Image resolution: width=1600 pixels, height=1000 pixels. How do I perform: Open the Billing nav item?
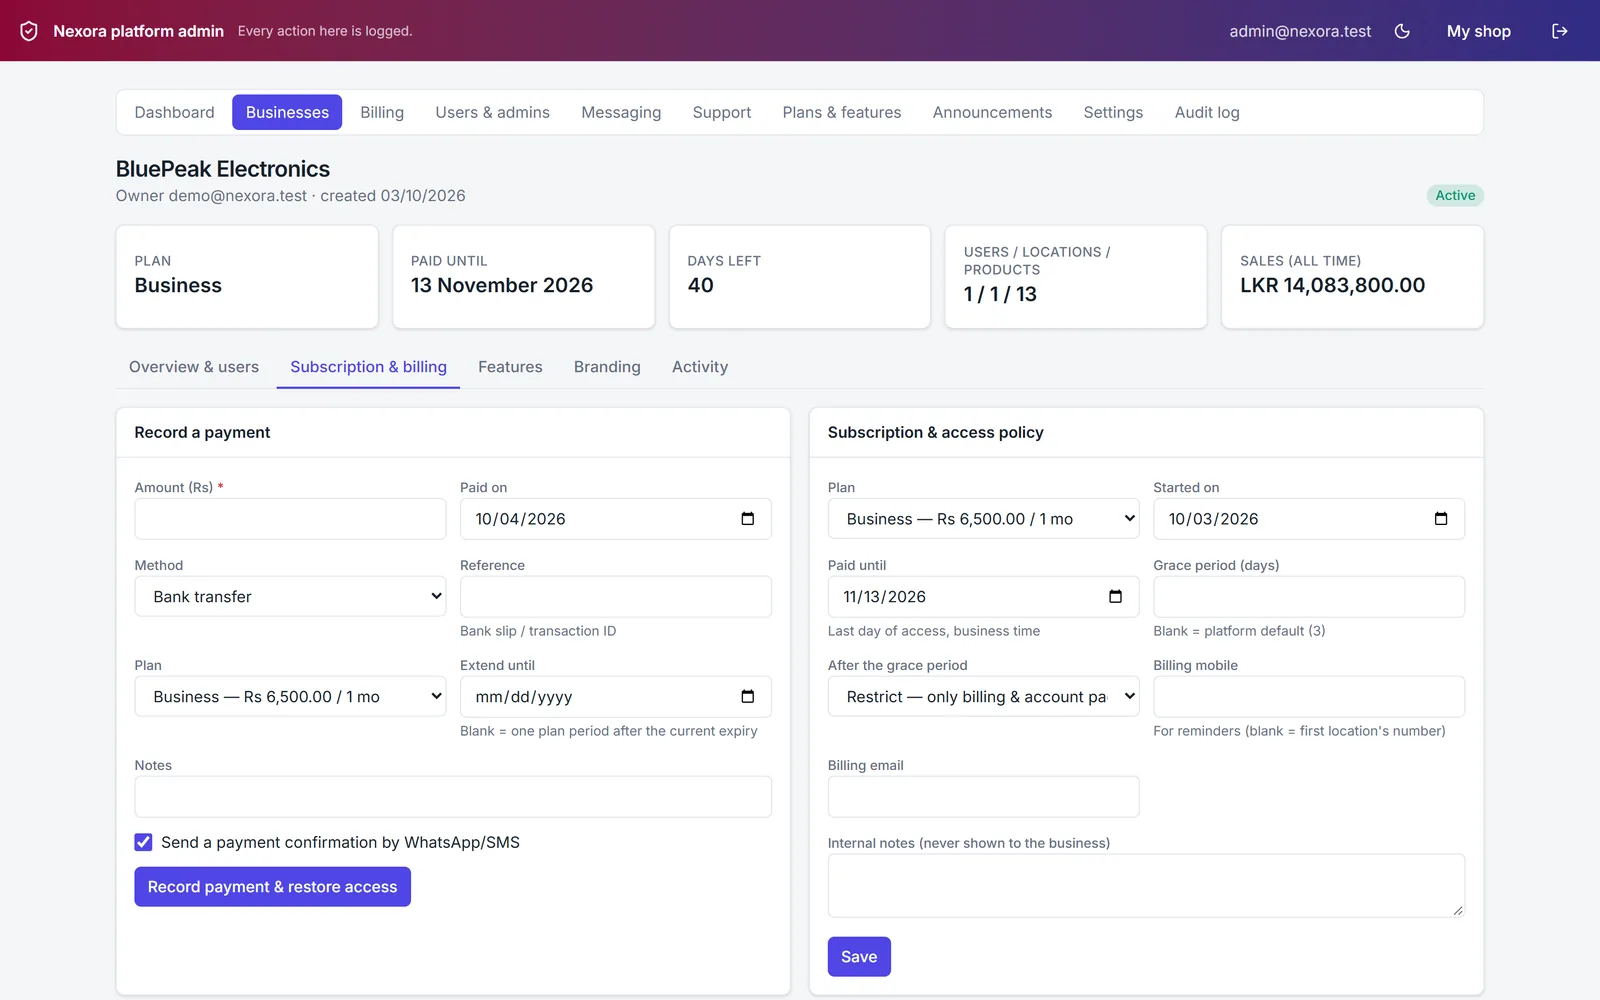tap(382, 112)
